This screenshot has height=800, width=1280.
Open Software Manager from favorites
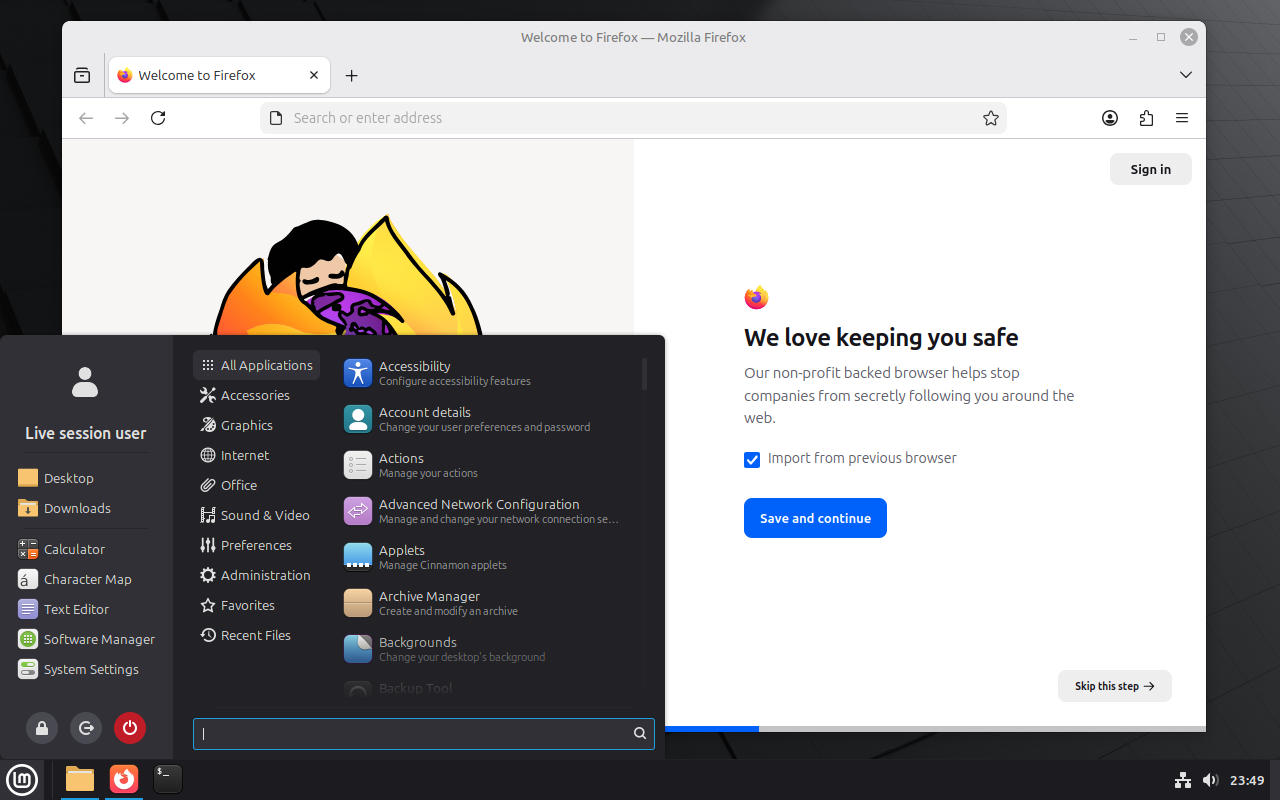[86, 639]
